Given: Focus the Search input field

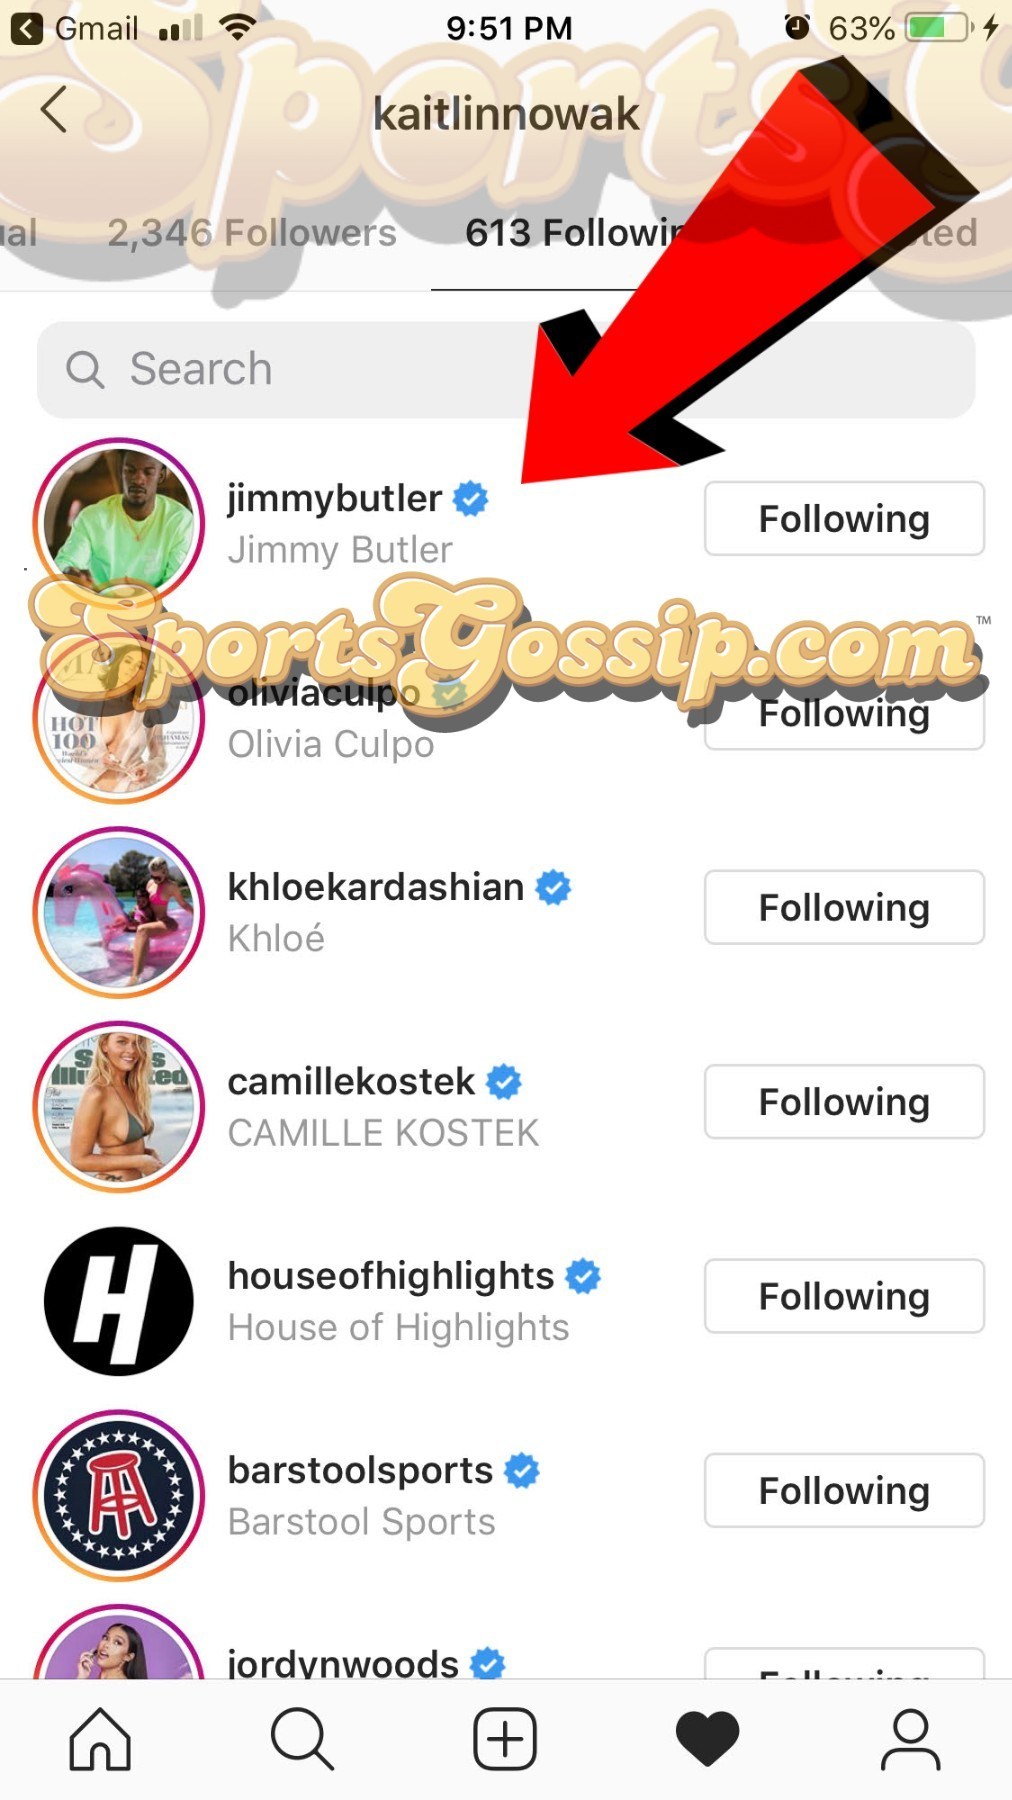Looking at the screenshot, I should 506,370.
